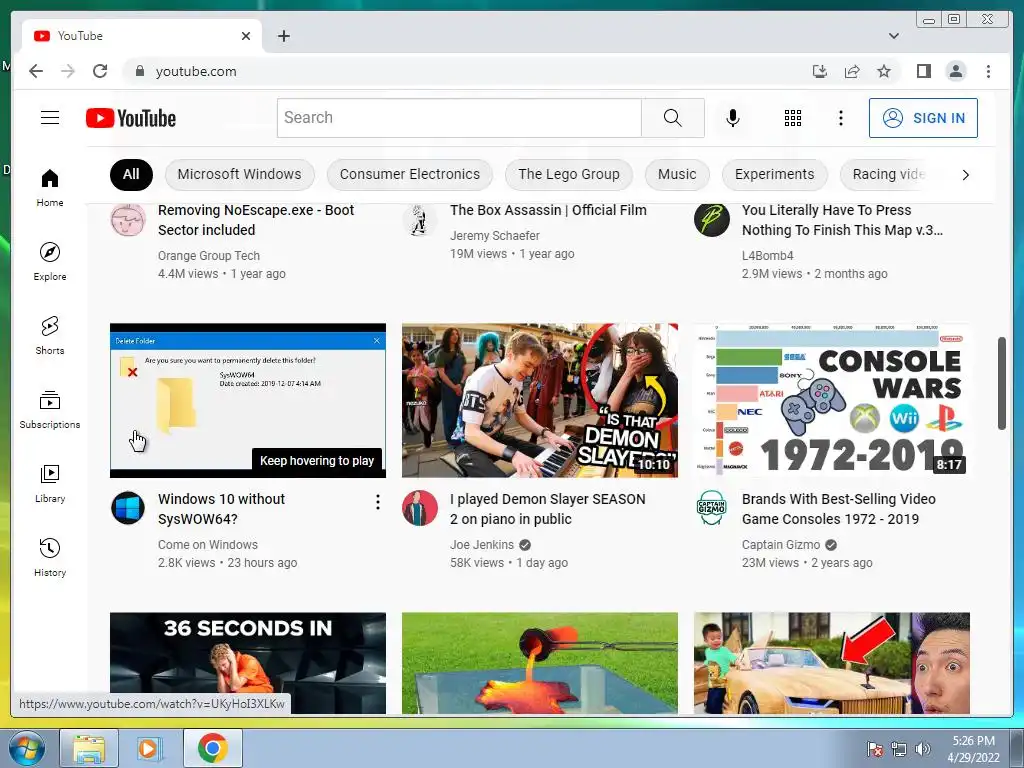Screen dimensions: 1024x768
Task: Open Explore in the sidebar
Action: point(50,261)
